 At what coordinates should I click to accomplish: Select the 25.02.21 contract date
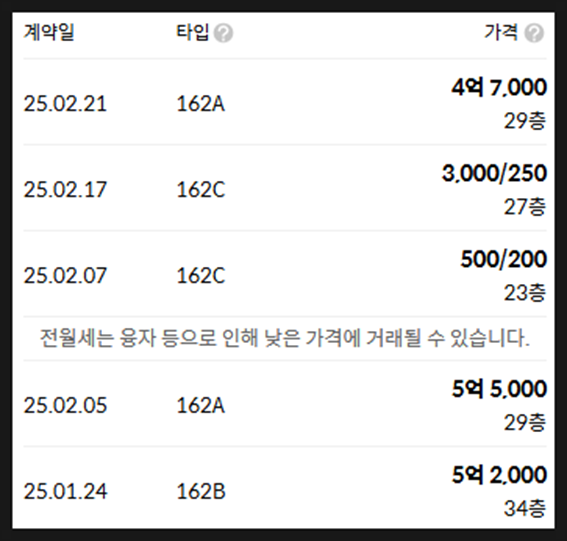tap(65, 104)
